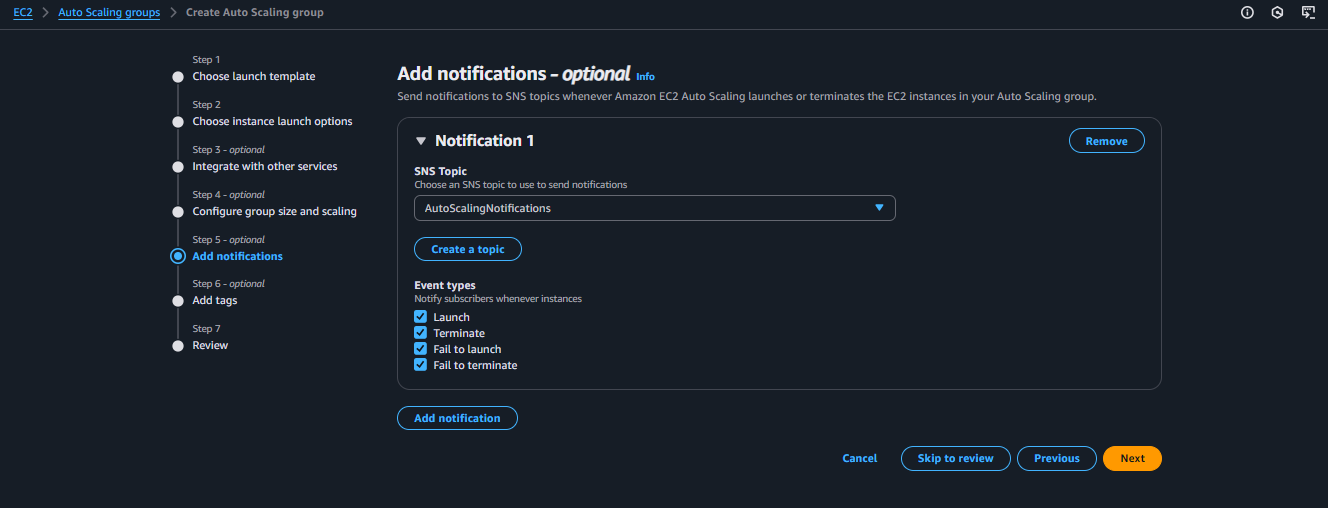Open the SNS Topic dropdown
Image resolution: width=1328 pixels, height=508 pixels.
(655, 208)
